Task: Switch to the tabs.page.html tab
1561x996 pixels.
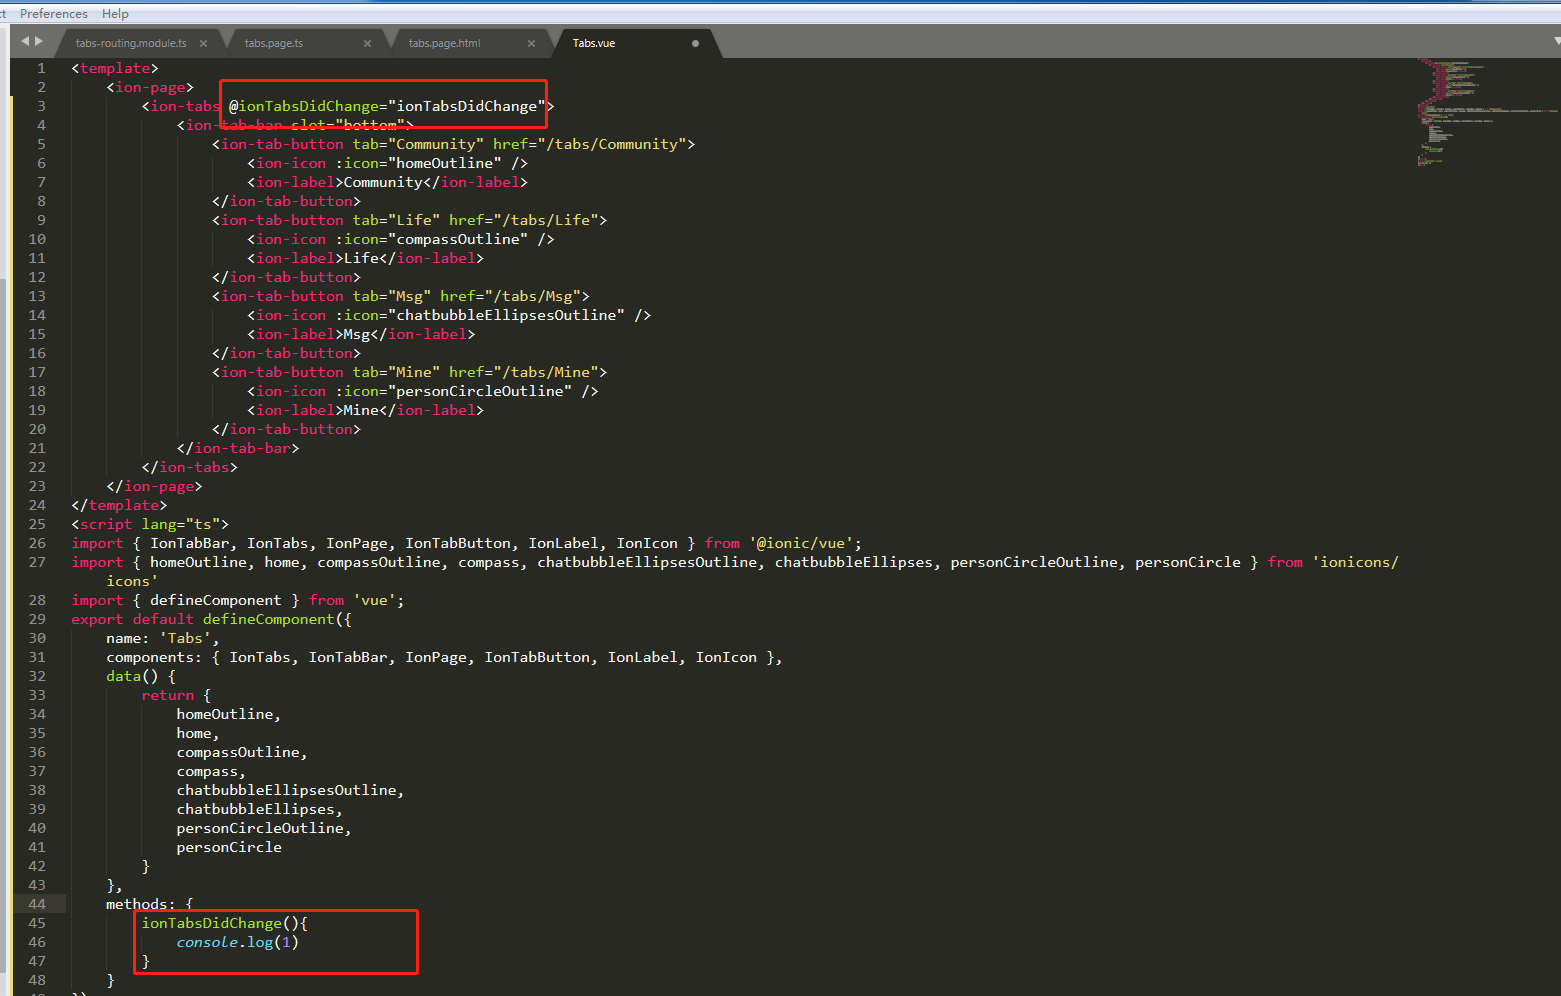Action: [444, 43]
